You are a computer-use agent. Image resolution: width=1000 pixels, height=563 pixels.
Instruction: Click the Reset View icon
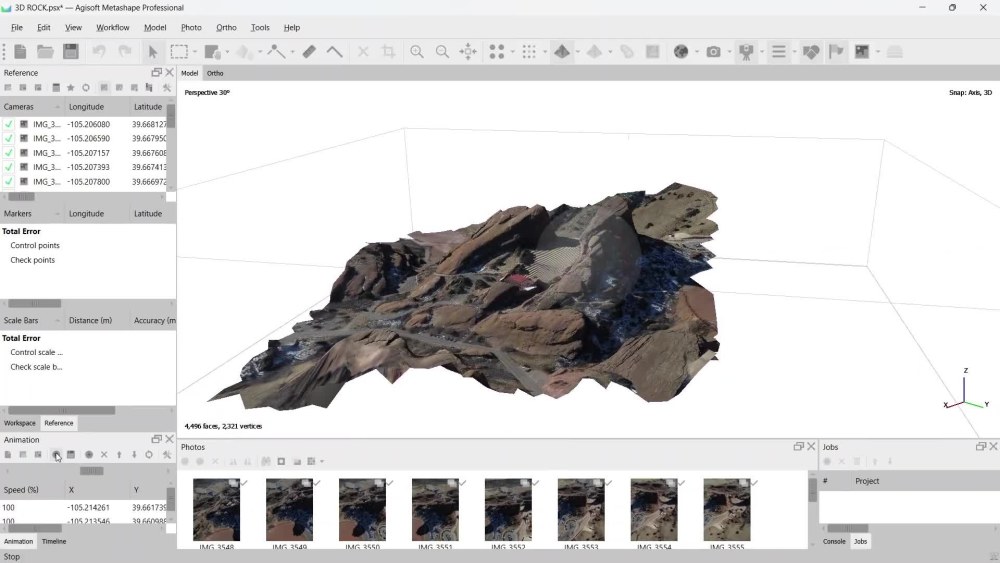[x=468, y=52]
